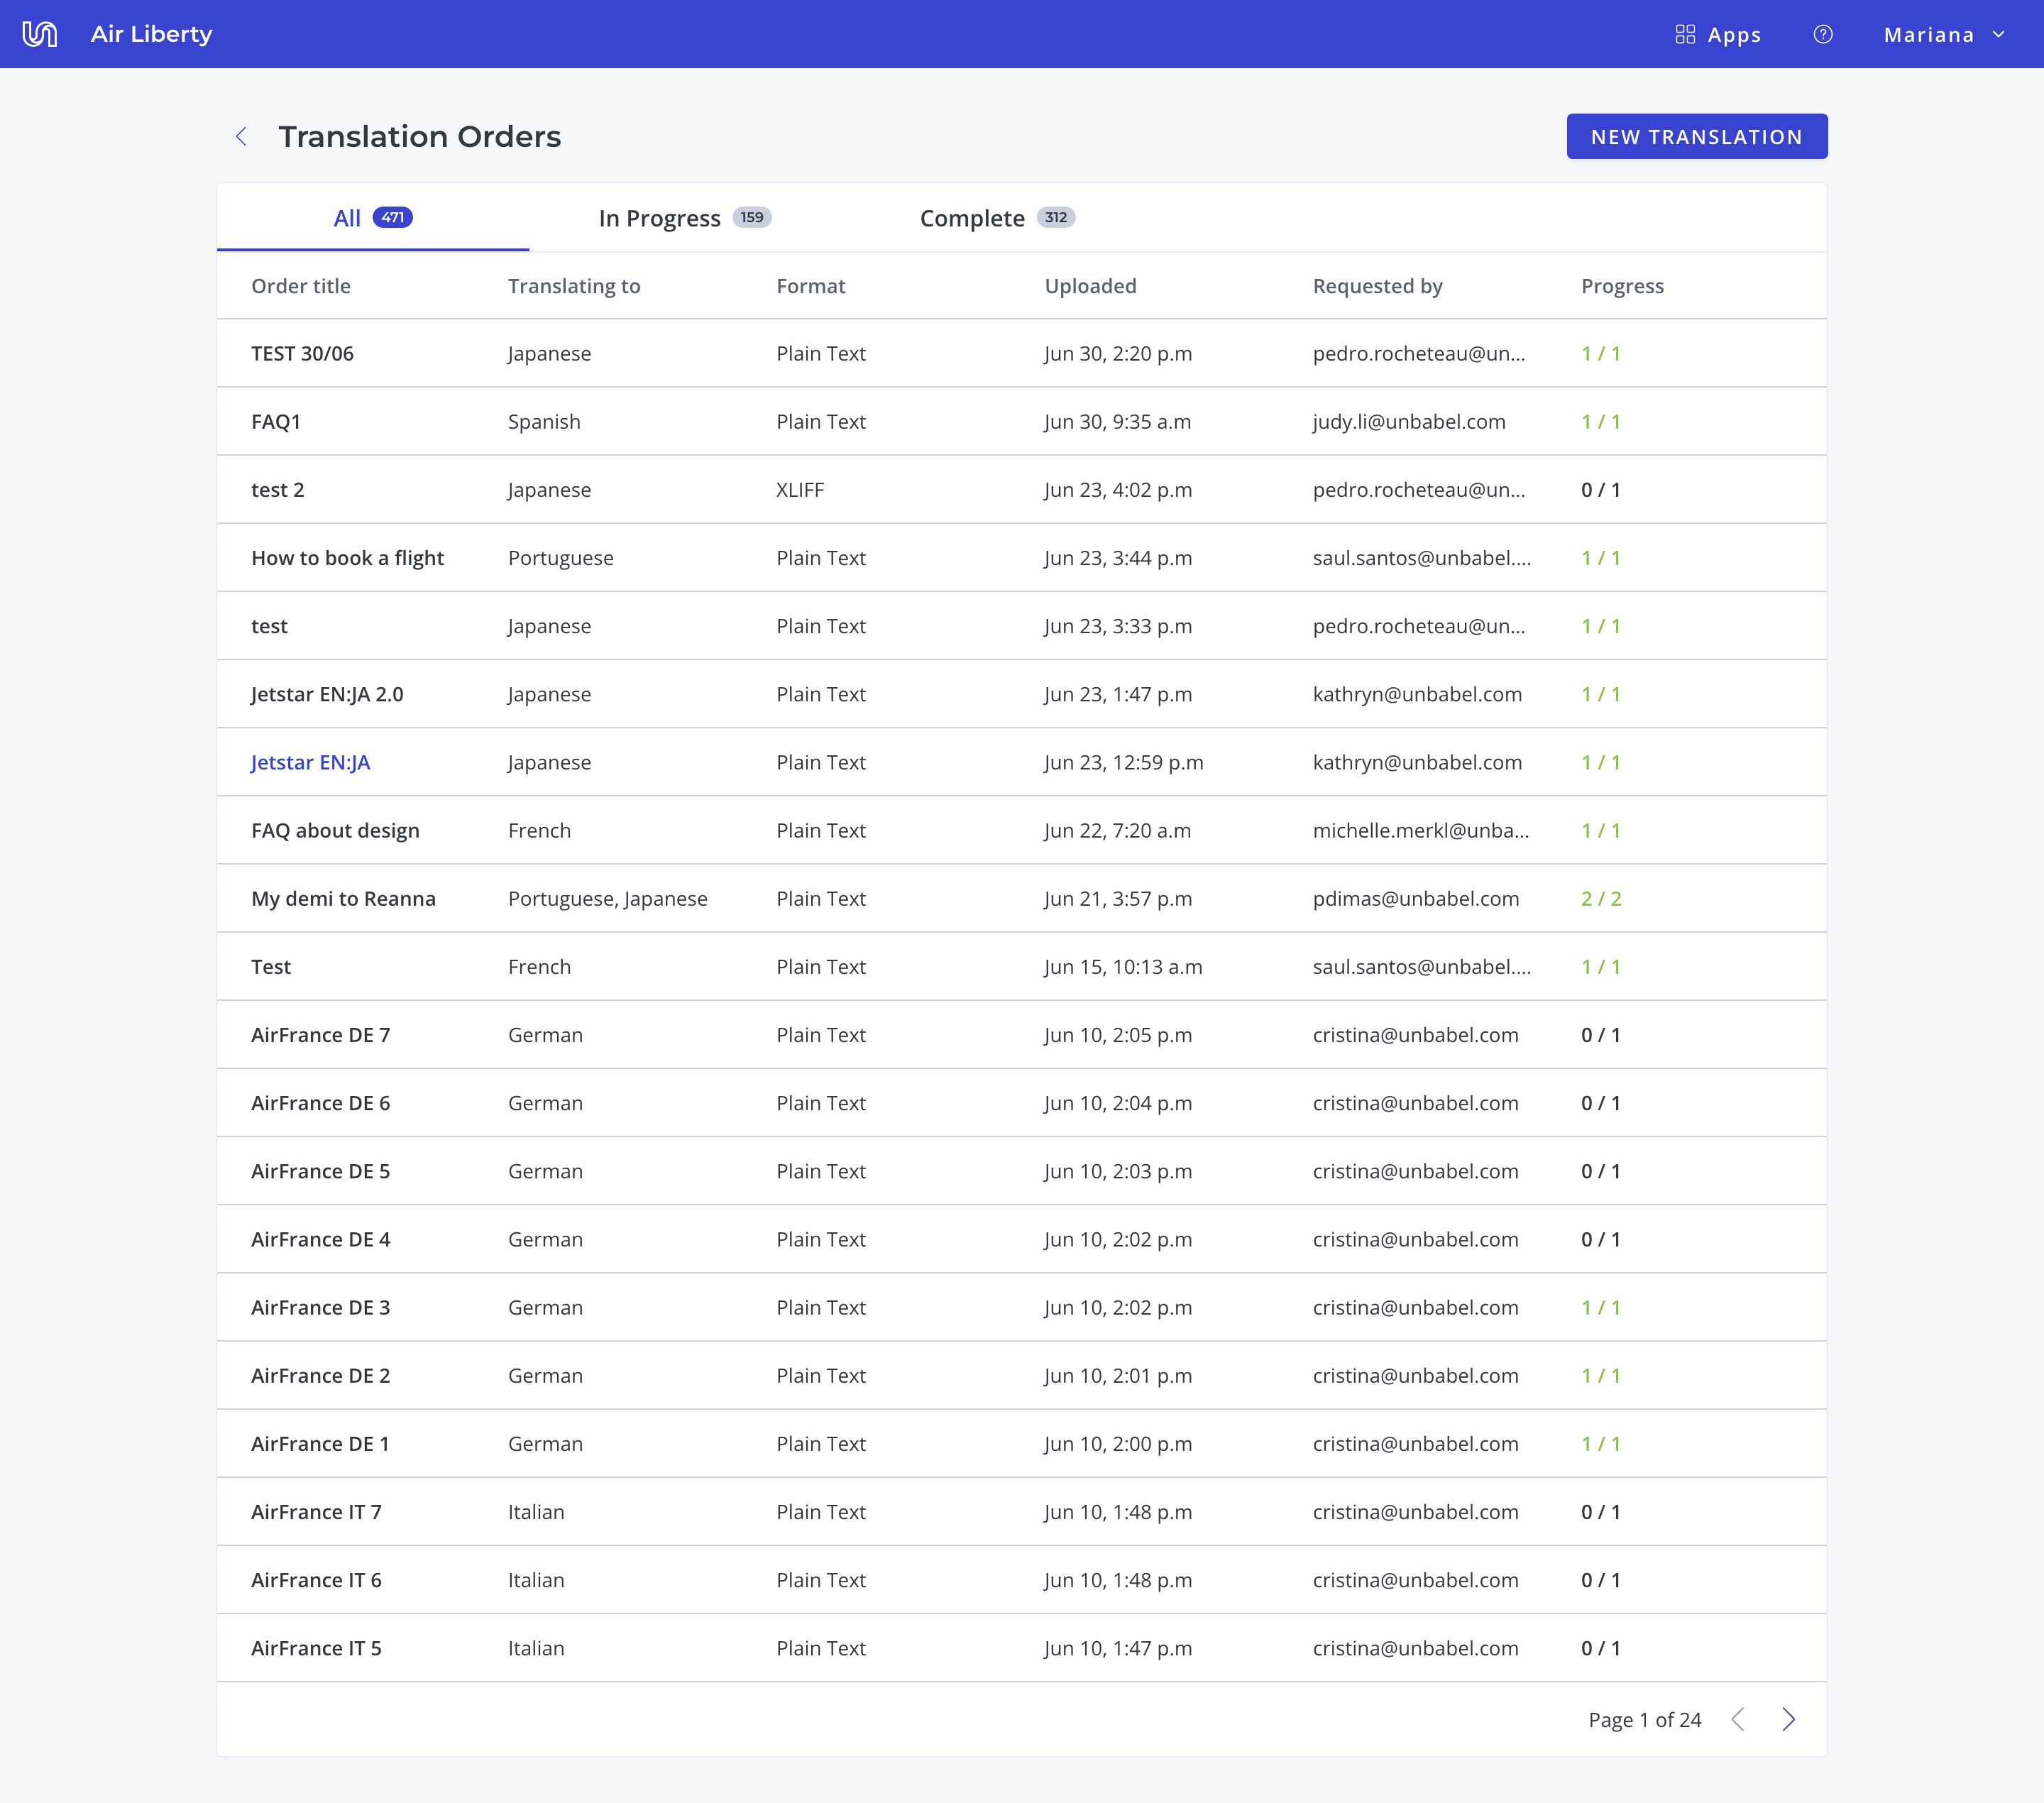This screenshot has height=1803, width=2044.
Task: Click the NEW TRANSLATION button
Action: click(1697, 136)
